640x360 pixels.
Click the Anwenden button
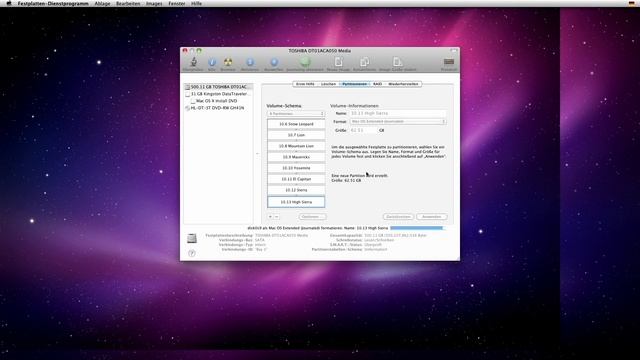(432, 217)
